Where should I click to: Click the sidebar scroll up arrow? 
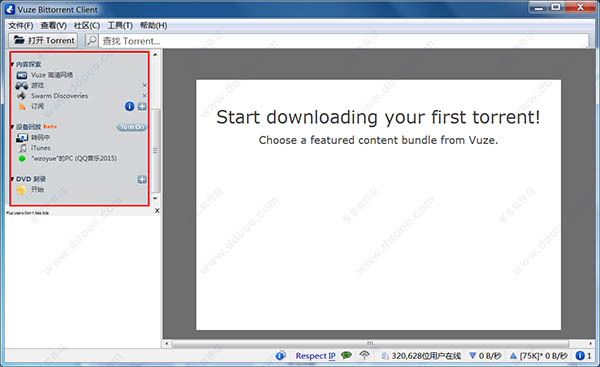pyautogui.click(x=155, y=55)
